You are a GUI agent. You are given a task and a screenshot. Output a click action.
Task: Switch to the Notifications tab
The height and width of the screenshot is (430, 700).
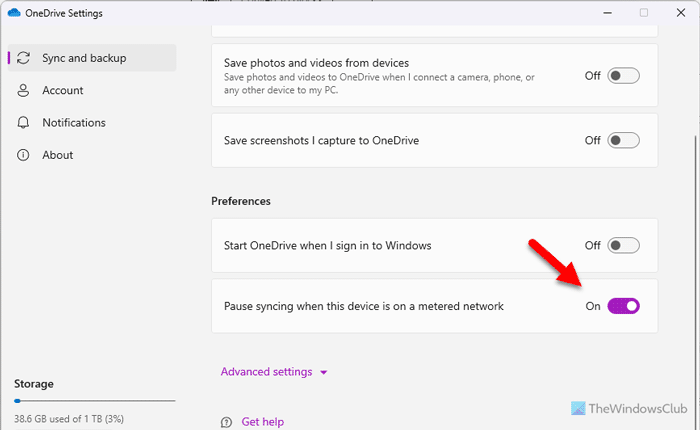(73, 123)
